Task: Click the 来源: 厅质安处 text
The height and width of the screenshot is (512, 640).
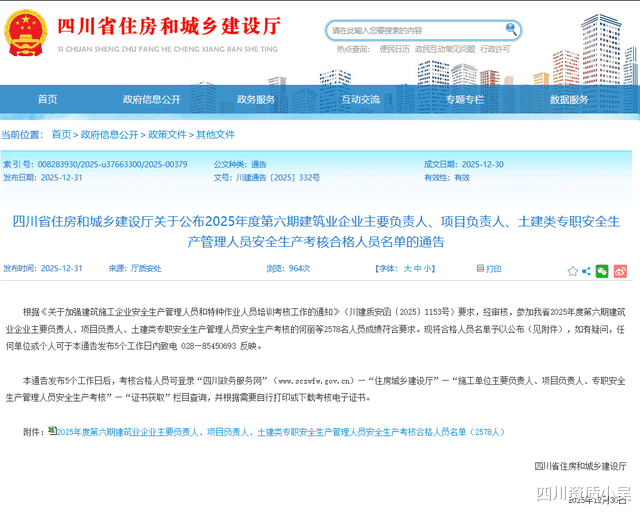Action: point(135,268)
